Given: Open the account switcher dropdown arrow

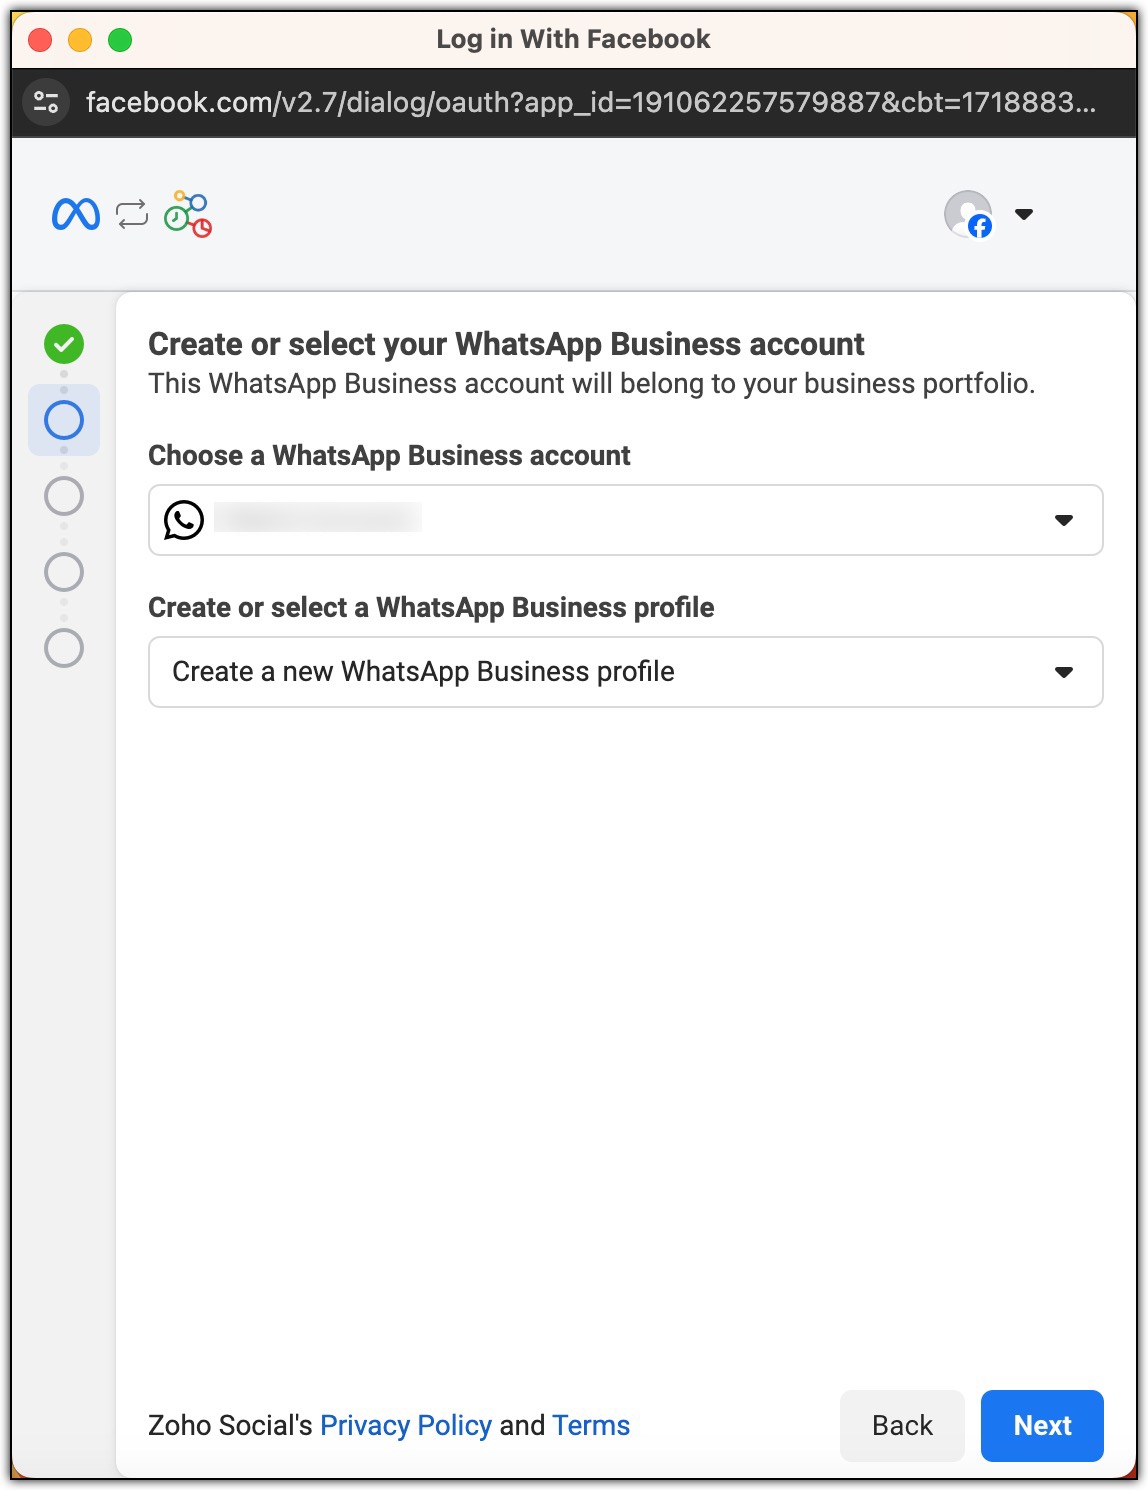Looking at the screenshot, I should (x=1024, y=214).
